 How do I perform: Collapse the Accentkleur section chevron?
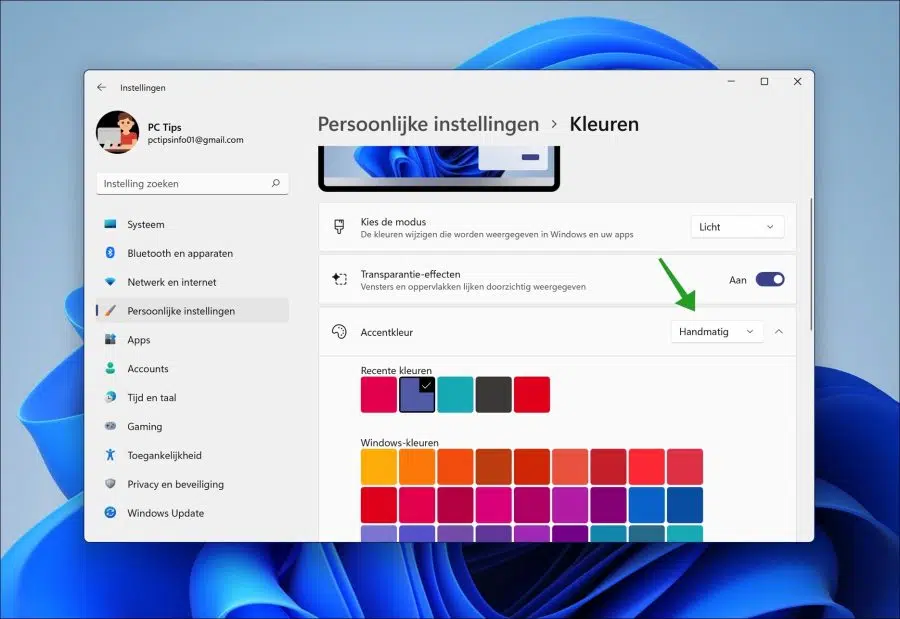click(x=779, y=331)
